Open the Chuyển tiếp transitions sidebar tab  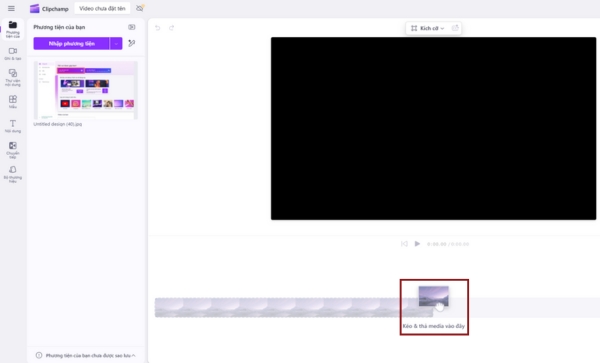coord(13,150)
